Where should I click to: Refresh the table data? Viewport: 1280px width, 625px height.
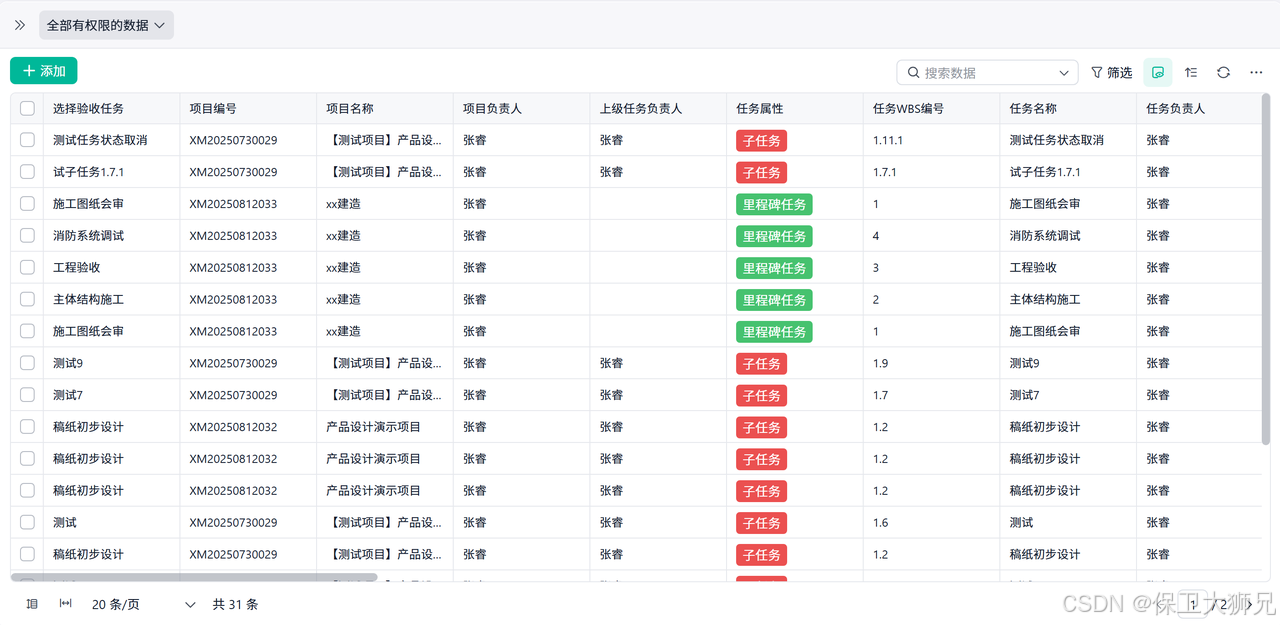tap(1223, 72)
